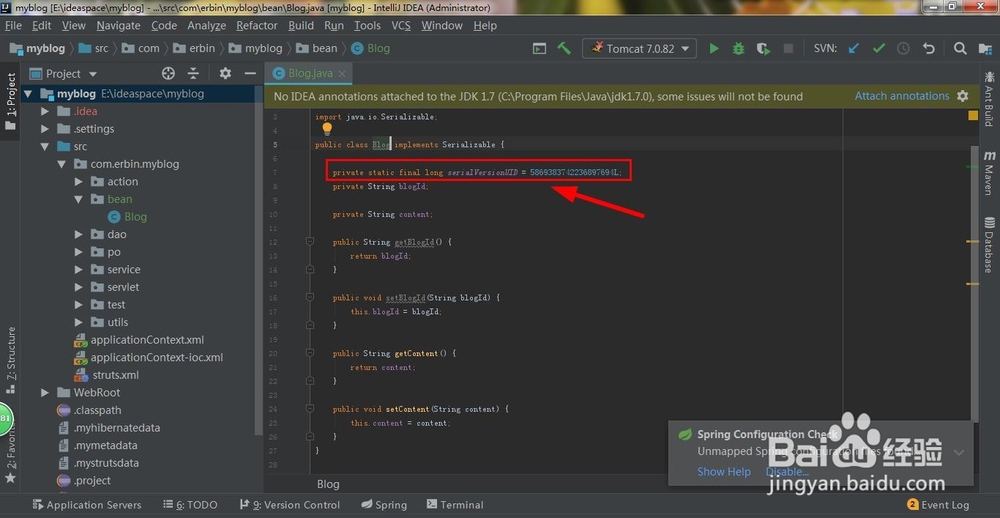Open the VCS menu
Image resolution: width=1000 pixels, height=518 pixels.
coord(401,26)
